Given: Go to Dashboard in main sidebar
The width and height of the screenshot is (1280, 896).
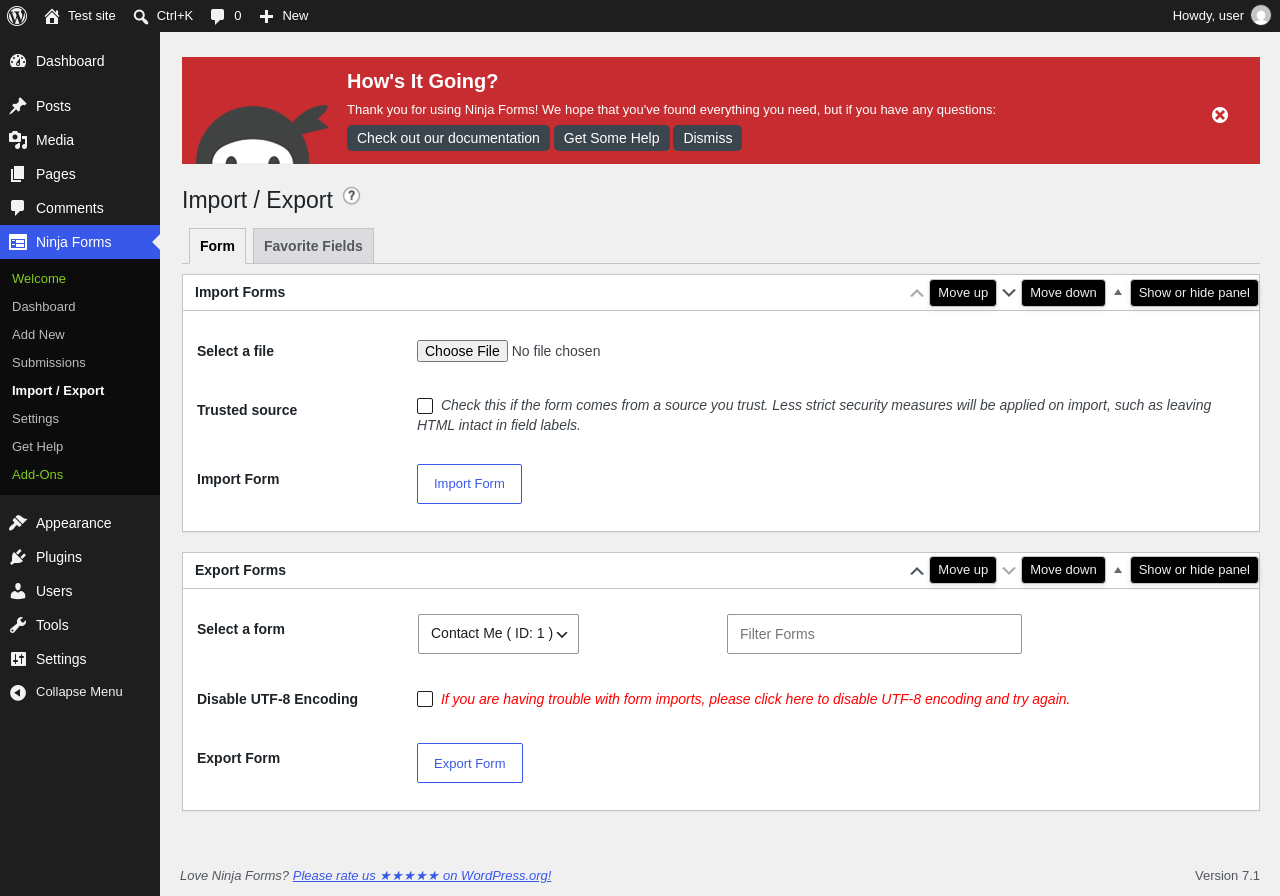Looking at the screenshot, I should (x=80, y=61).
